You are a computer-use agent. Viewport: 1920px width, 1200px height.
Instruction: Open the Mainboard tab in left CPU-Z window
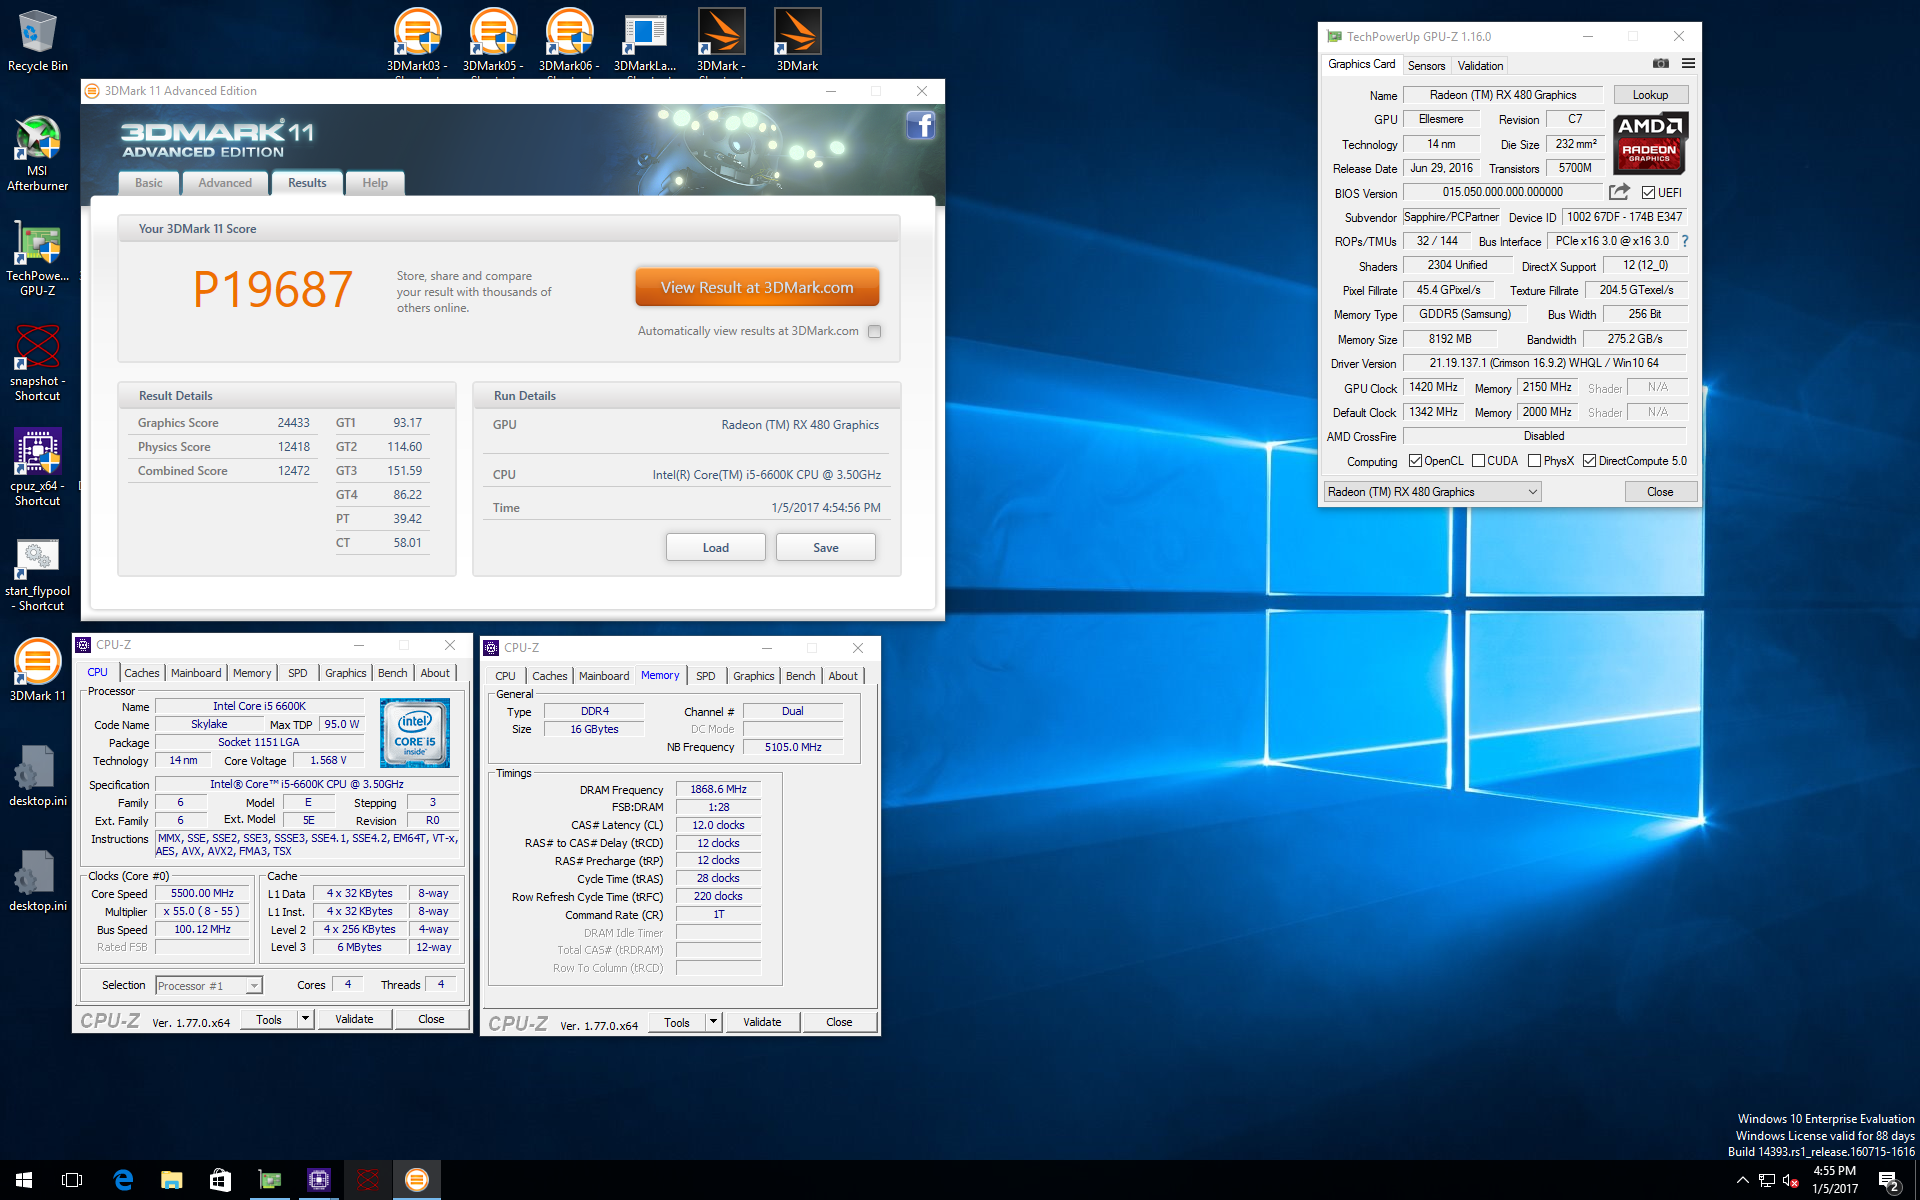pos(196,673)
